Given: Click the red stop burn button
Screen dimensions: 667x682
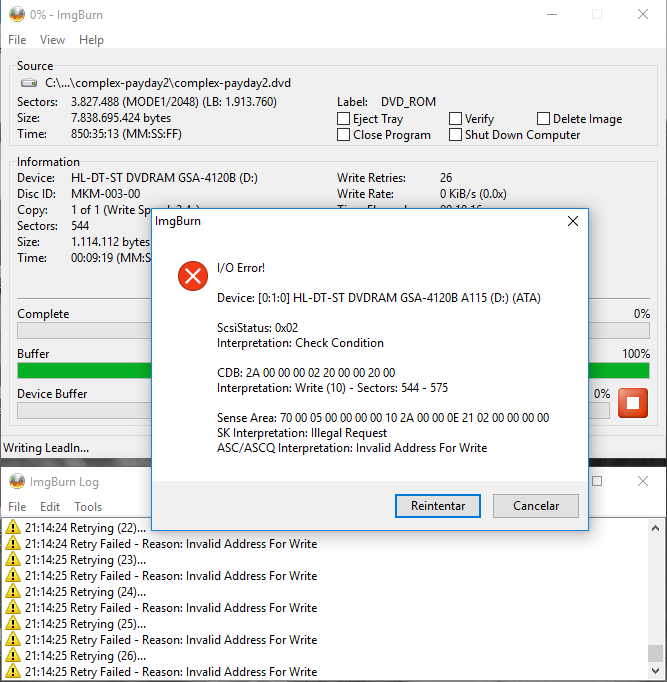Looking at the screenshot, I should pos(633,403).
